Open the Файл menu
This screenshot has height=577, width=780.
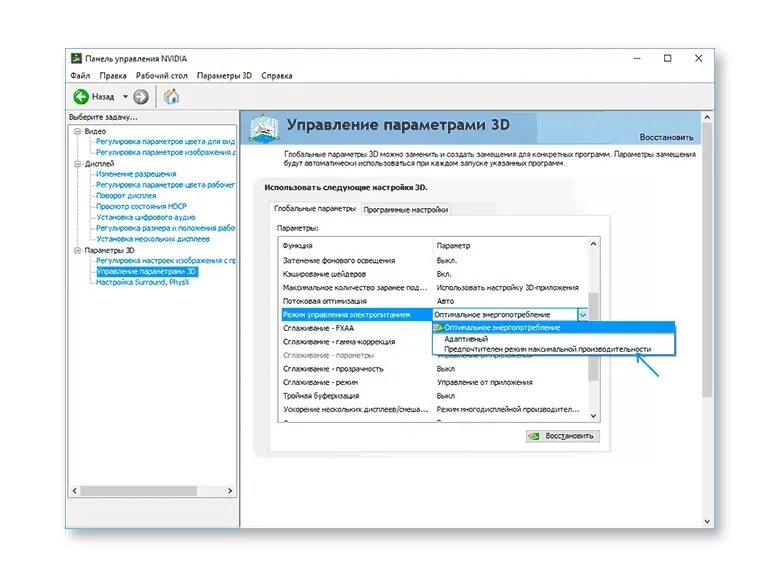click(80, 76)
